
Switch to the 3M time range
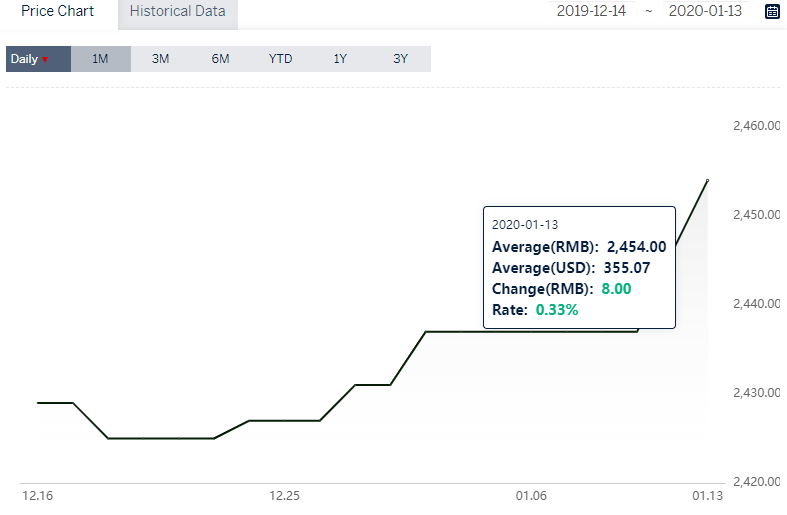161,59
